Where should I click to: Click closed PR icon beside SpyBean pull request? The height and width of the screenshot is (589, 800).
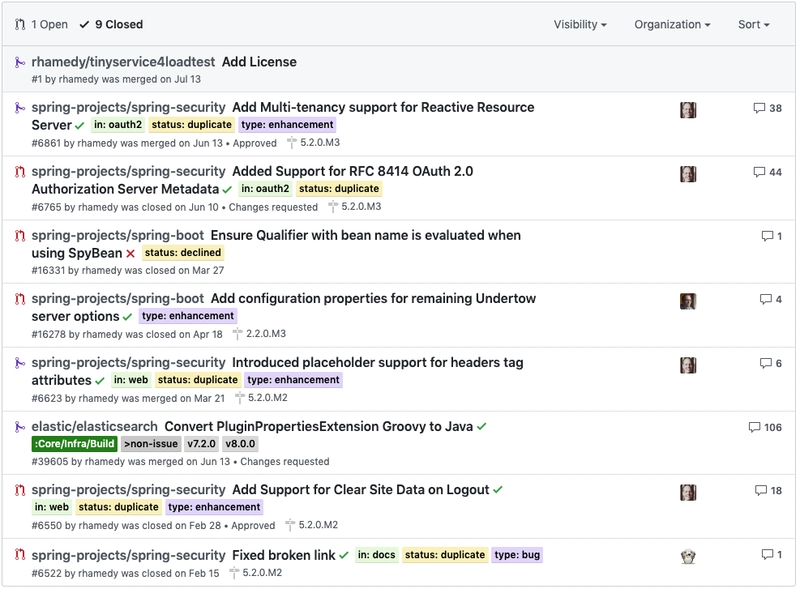[20, 236]
